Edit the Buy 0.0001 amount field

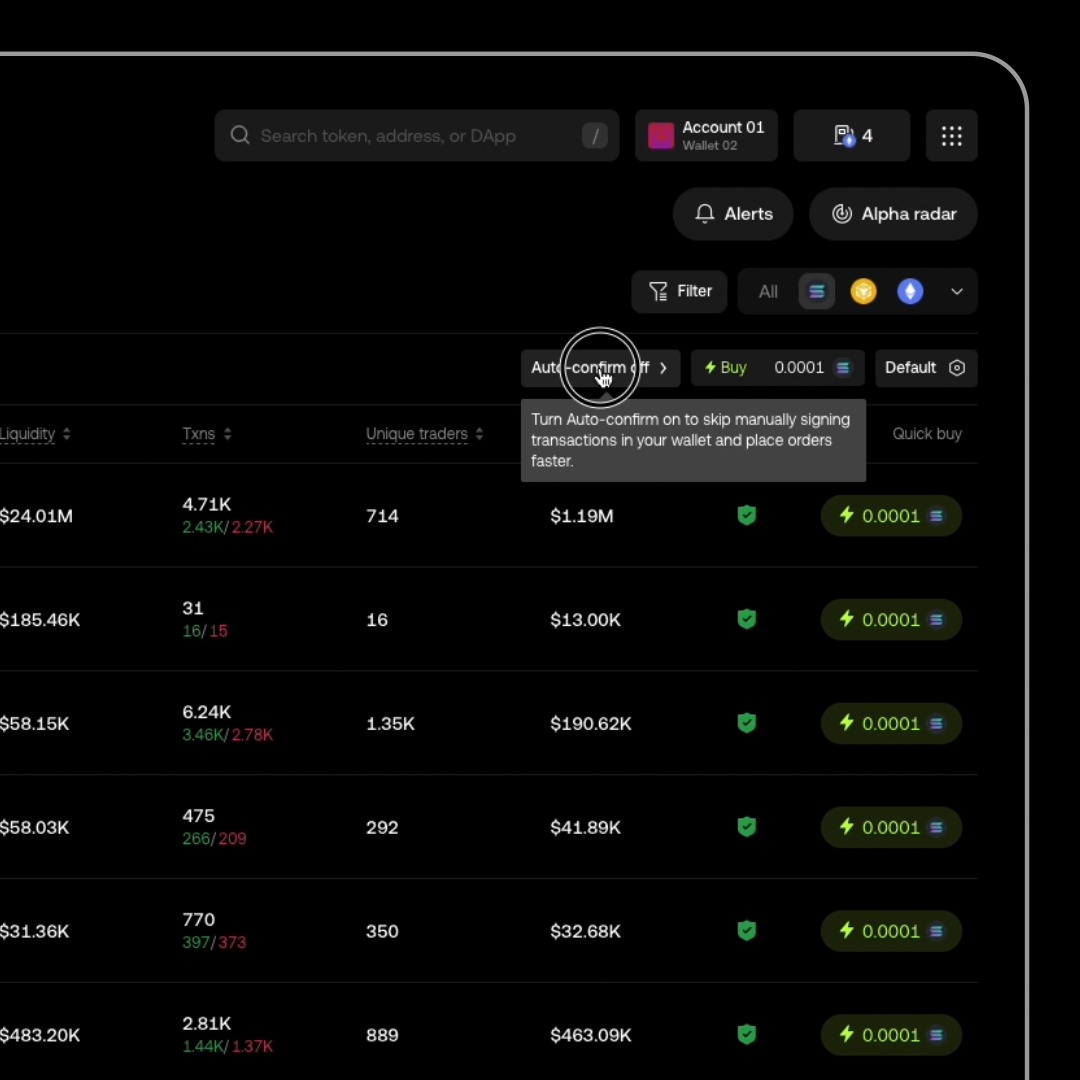778,368
